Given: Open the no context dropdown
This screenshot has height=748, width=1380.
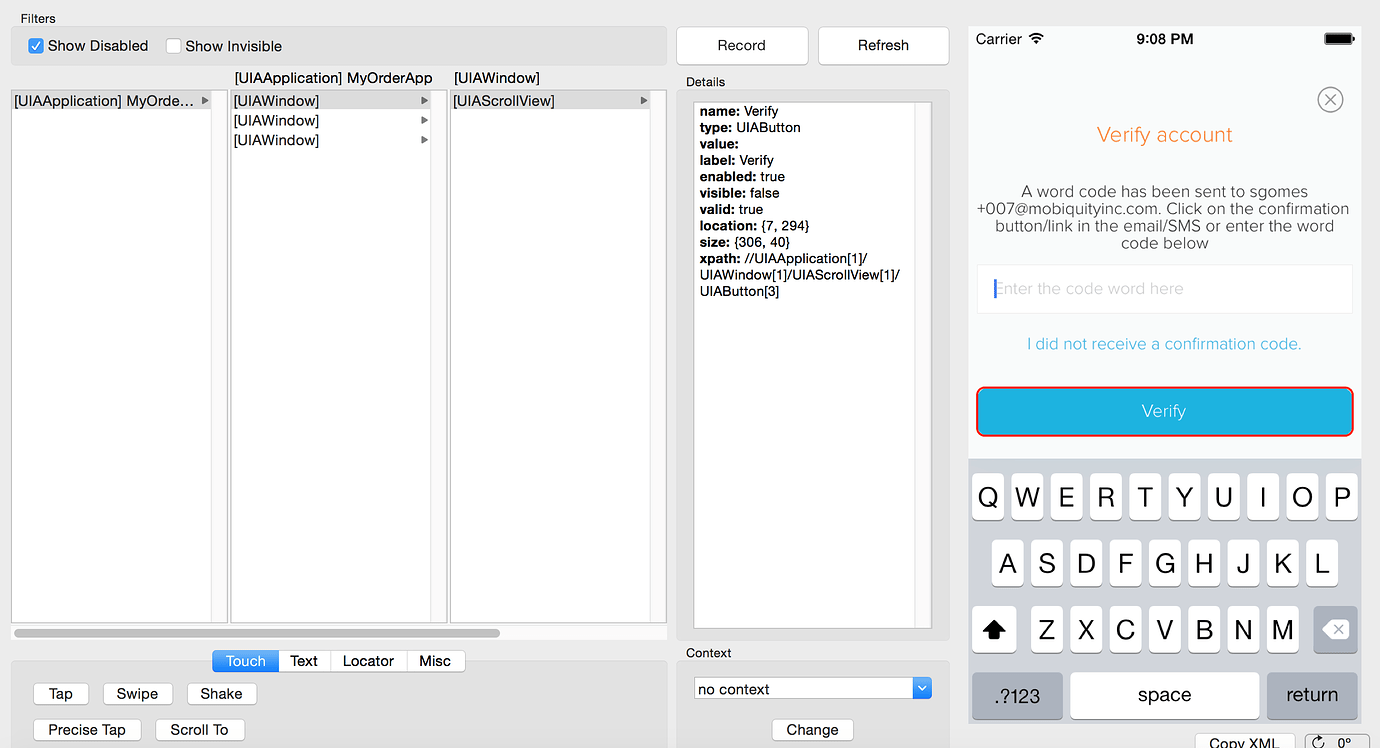Looking at the screenshot, I should 921,688.
